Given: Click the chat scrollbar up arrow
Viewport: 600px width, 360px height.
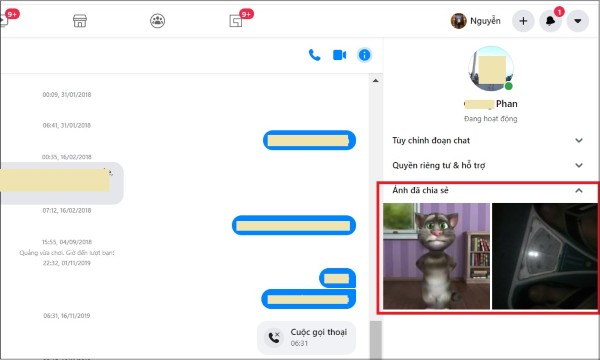Looking at the screenshot, I should click(x=375, y=80).
